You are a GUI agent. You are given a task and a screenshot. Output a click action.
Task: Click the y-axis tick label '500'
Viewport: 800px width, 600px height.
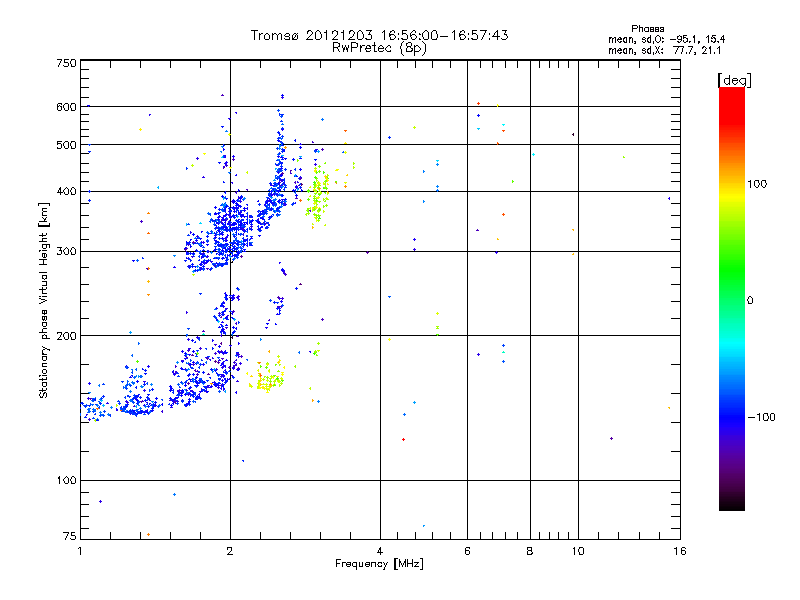click(x=66, y=145)
